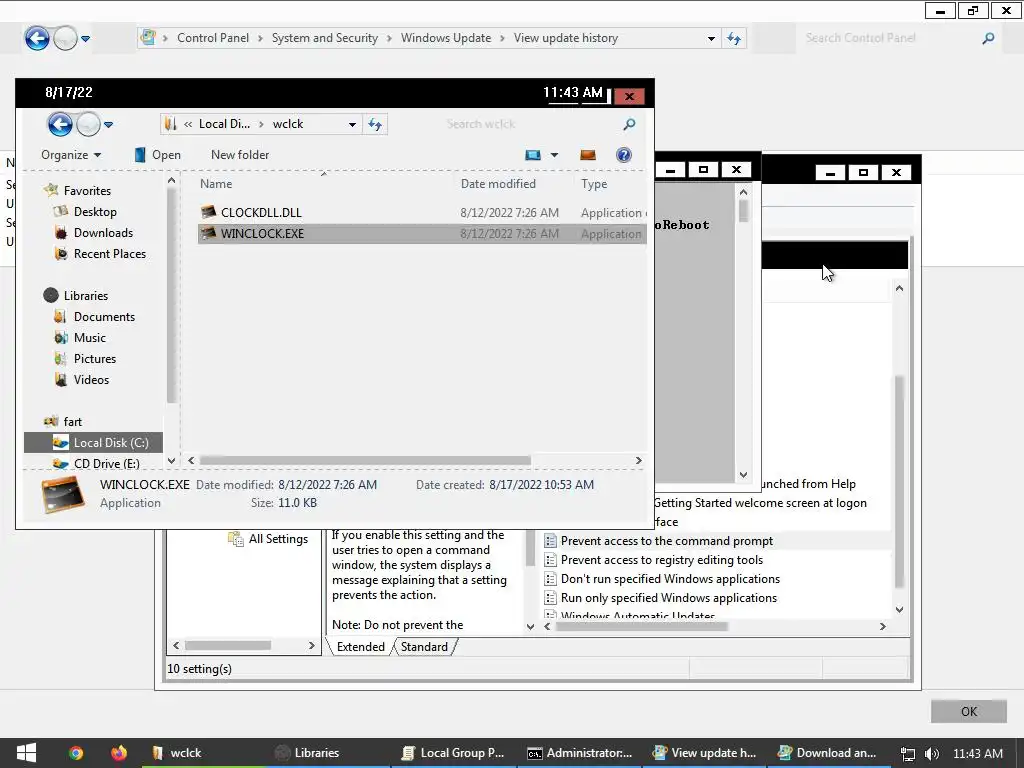Screen dimensions: 1024x768
Task: Refresh the wclck folder view
Action: [375, 124]
